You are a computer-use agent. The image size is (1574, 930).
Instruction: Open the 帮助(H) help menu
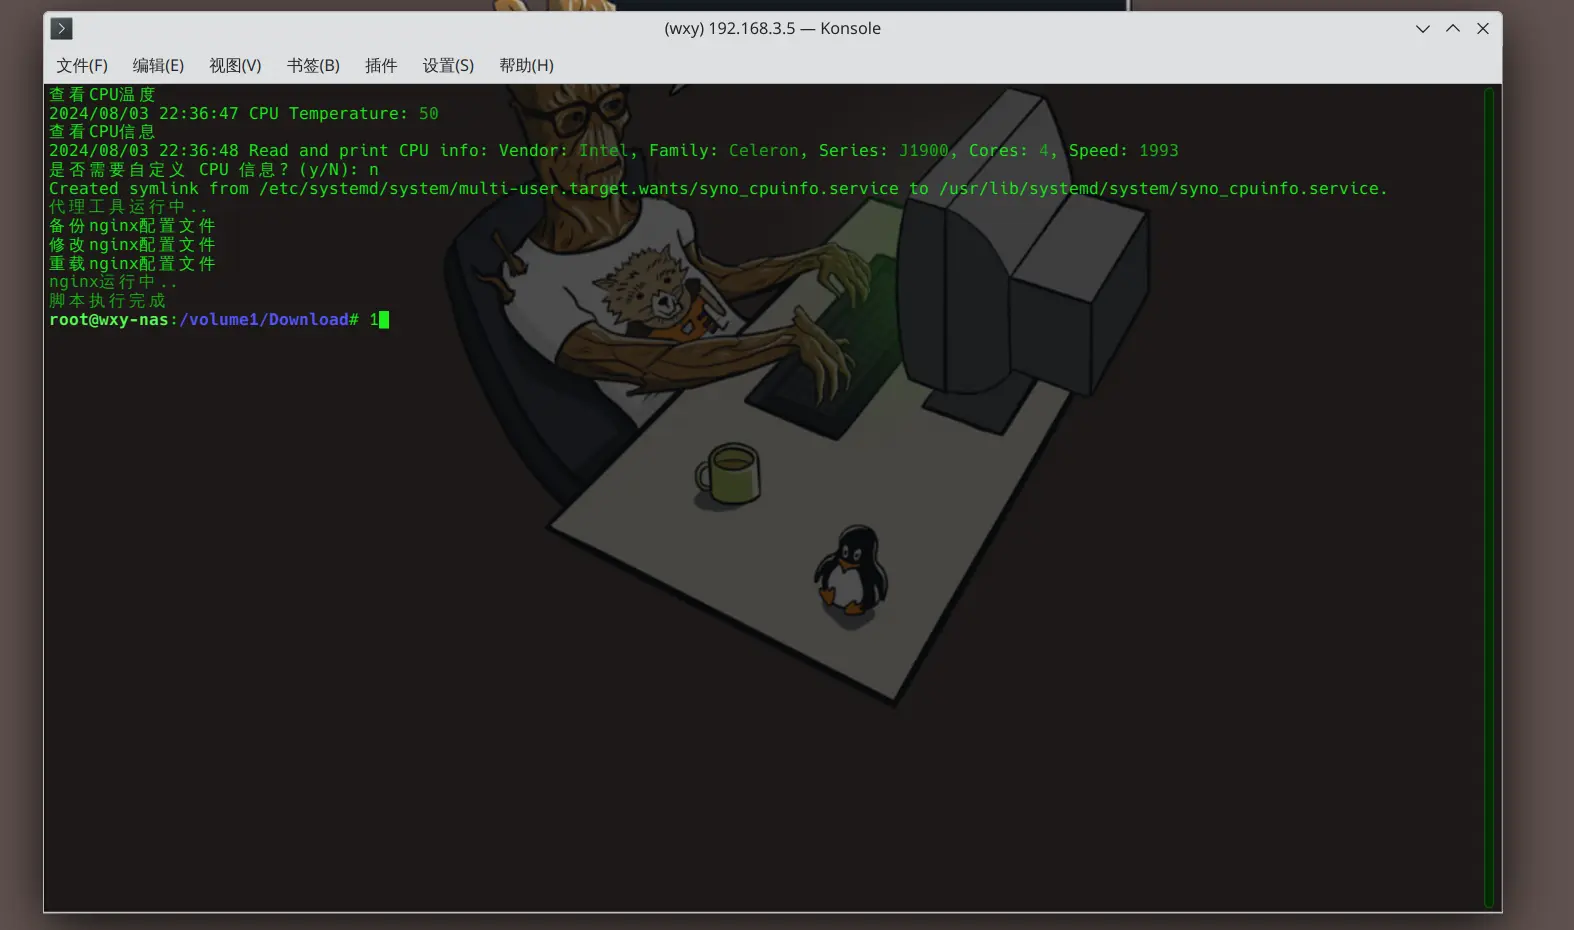(x=526, y=66)
